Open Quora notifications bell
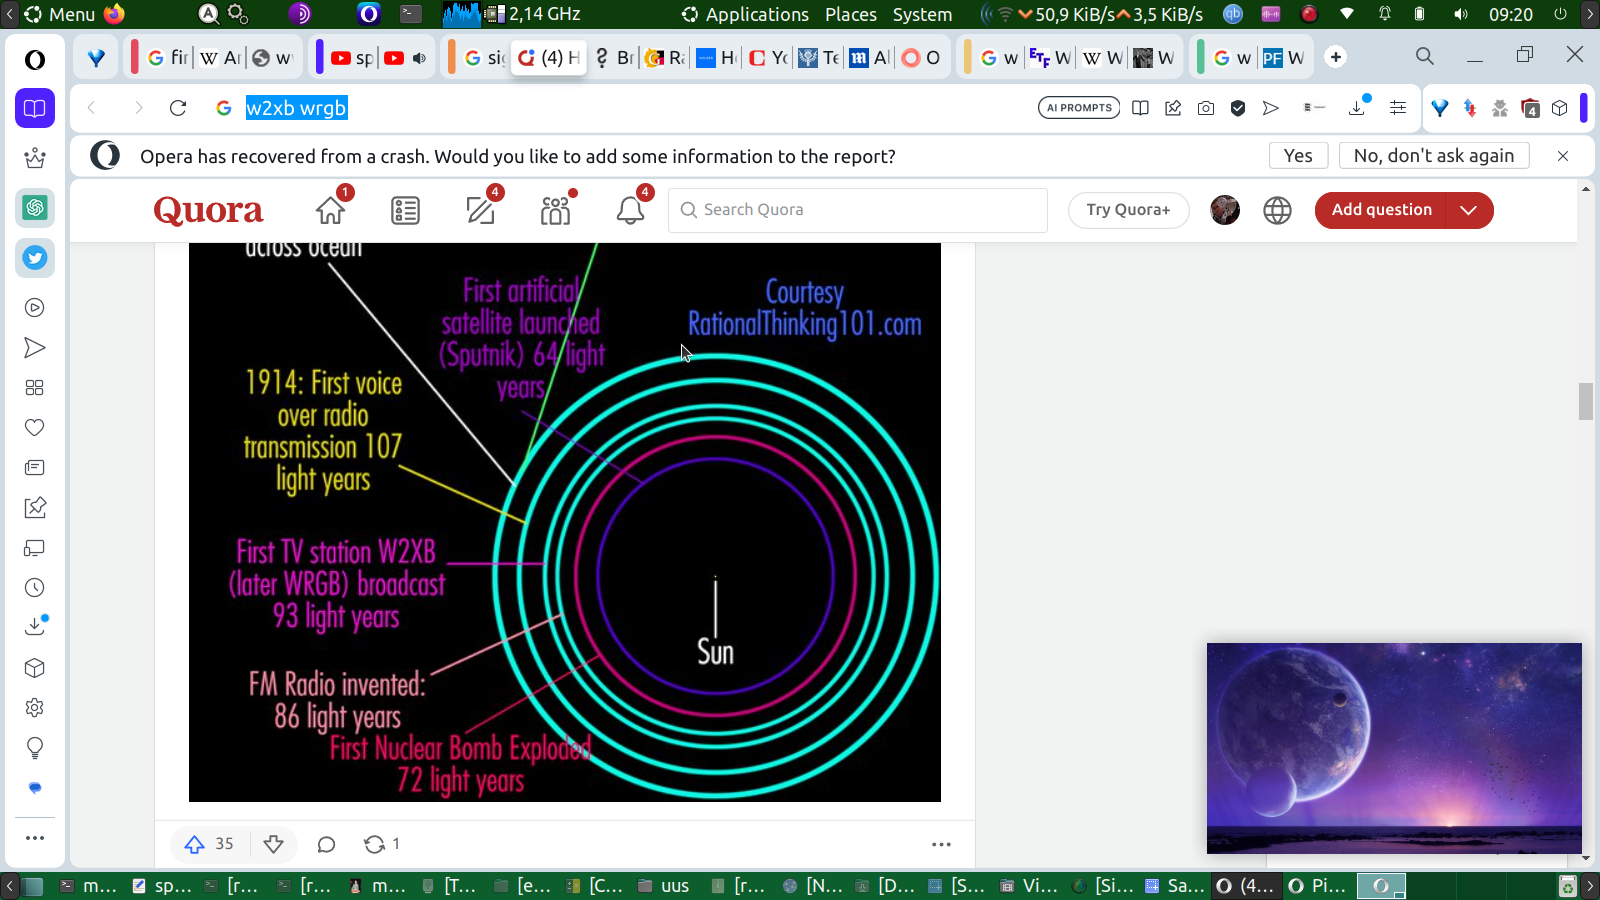Image resolution: width=1600 pixels, height=900 pixels. 630,211
